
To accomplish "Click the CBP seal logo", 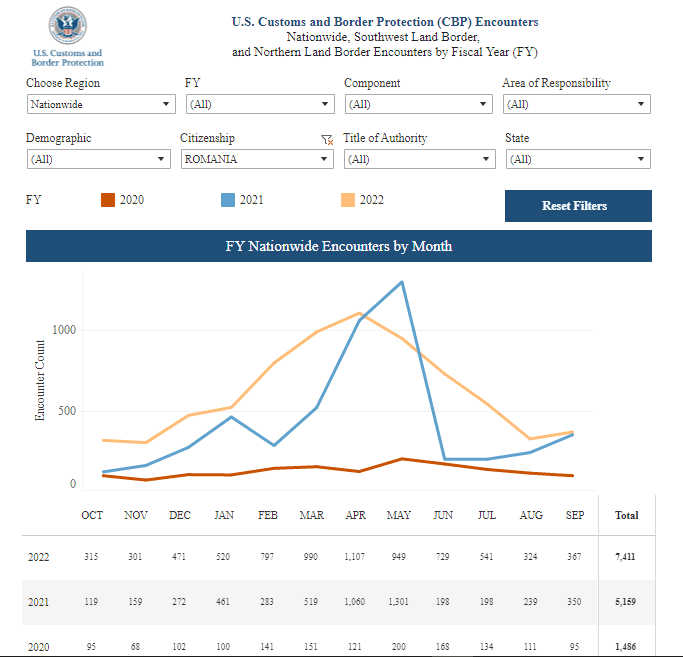I will [67, 26].
